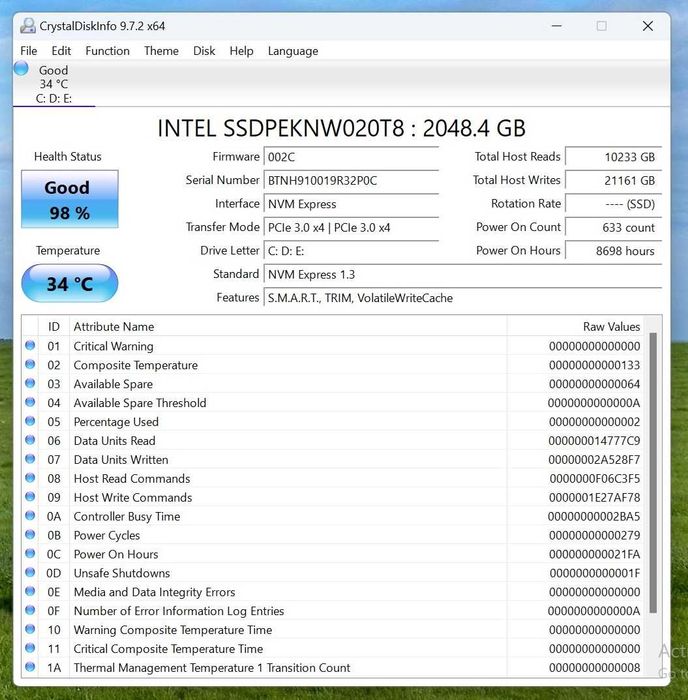Click status icon for Unsafe Shutdowns row
The height and width of the screenshot is (700, 688).
coord(30,572)
